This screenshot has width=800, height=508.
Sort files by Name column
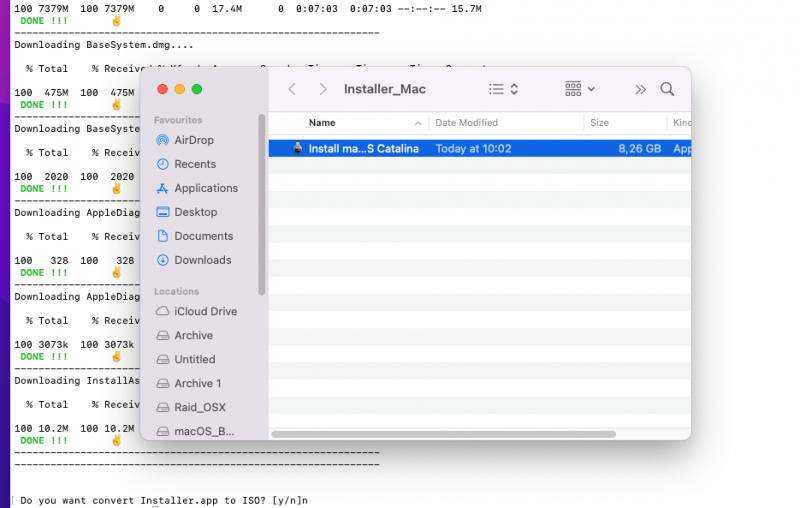[x=322, y=123]
